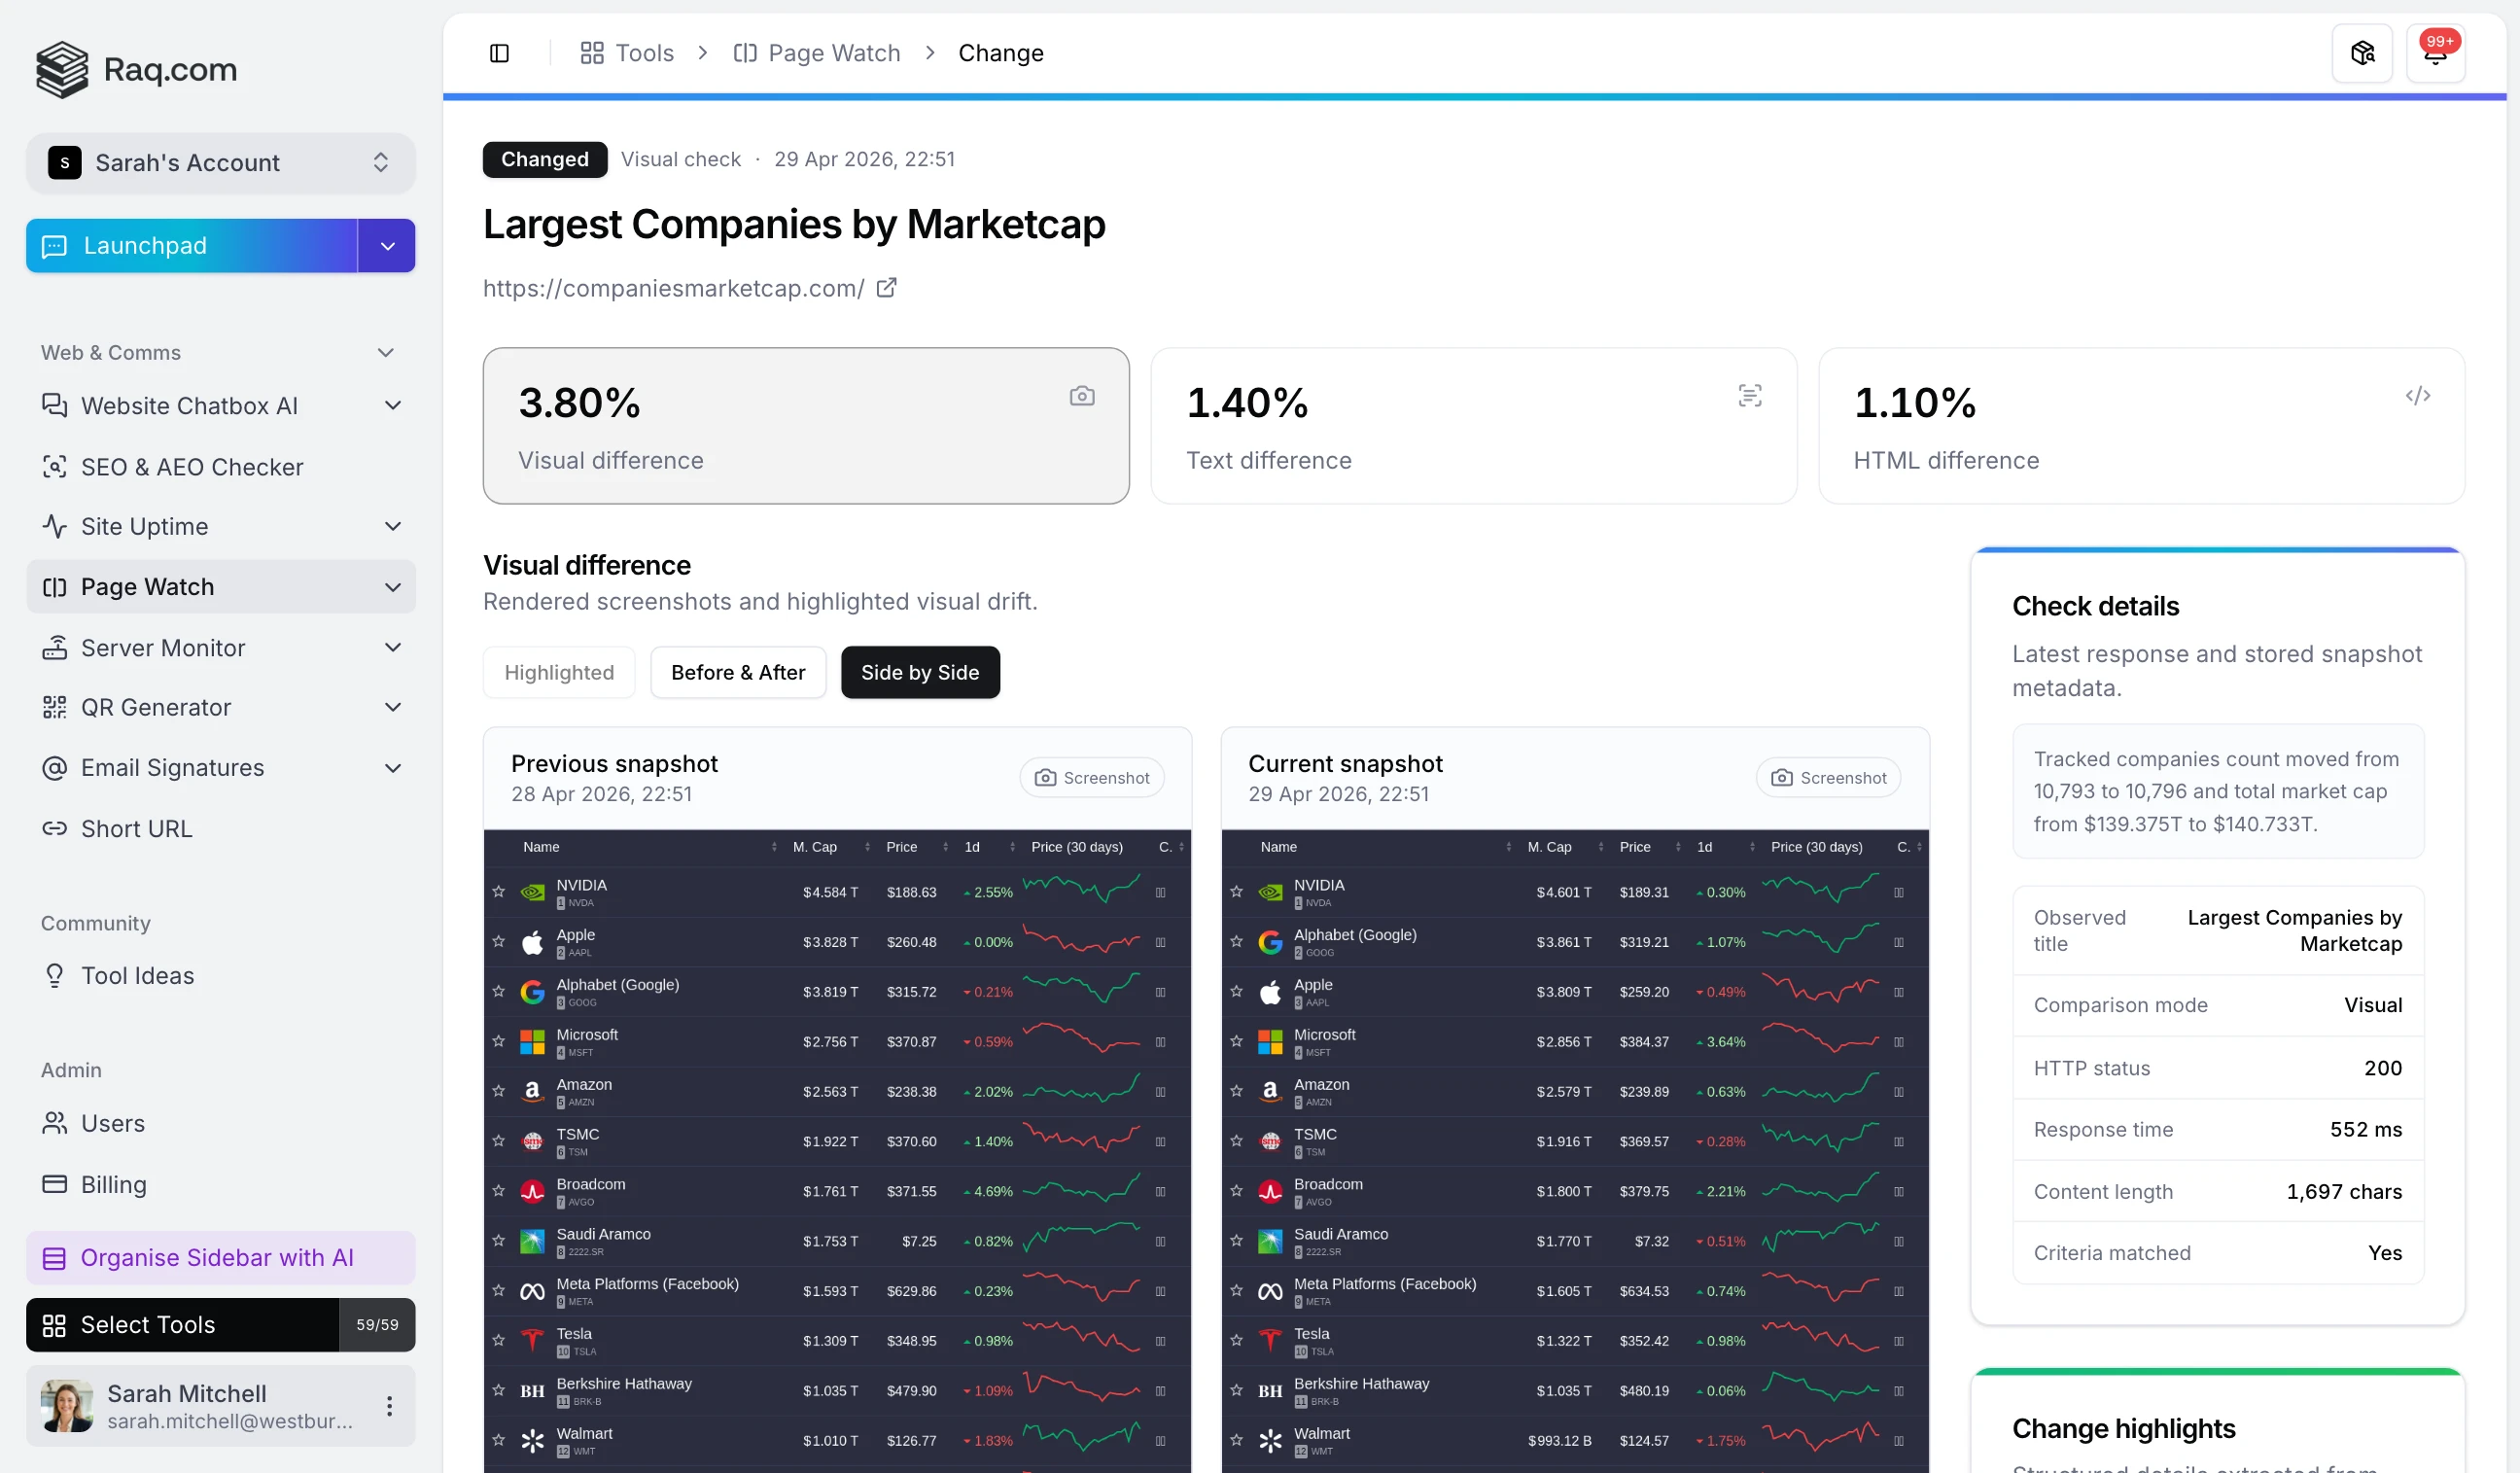This screenshot has height=1473, width=2520.
Task: Click the camera icon on the Visual difference card
Action: click(x=1082, y=395)
